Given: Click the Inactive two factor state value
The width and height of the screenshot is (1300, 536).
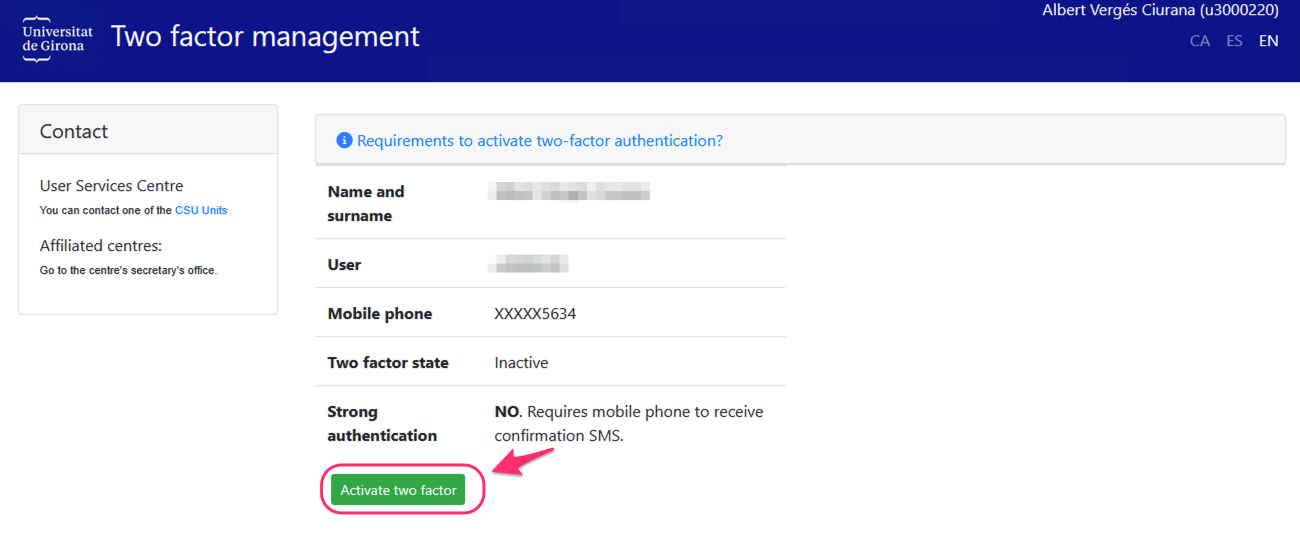Looking at the screenshot, I should [521, 363].
